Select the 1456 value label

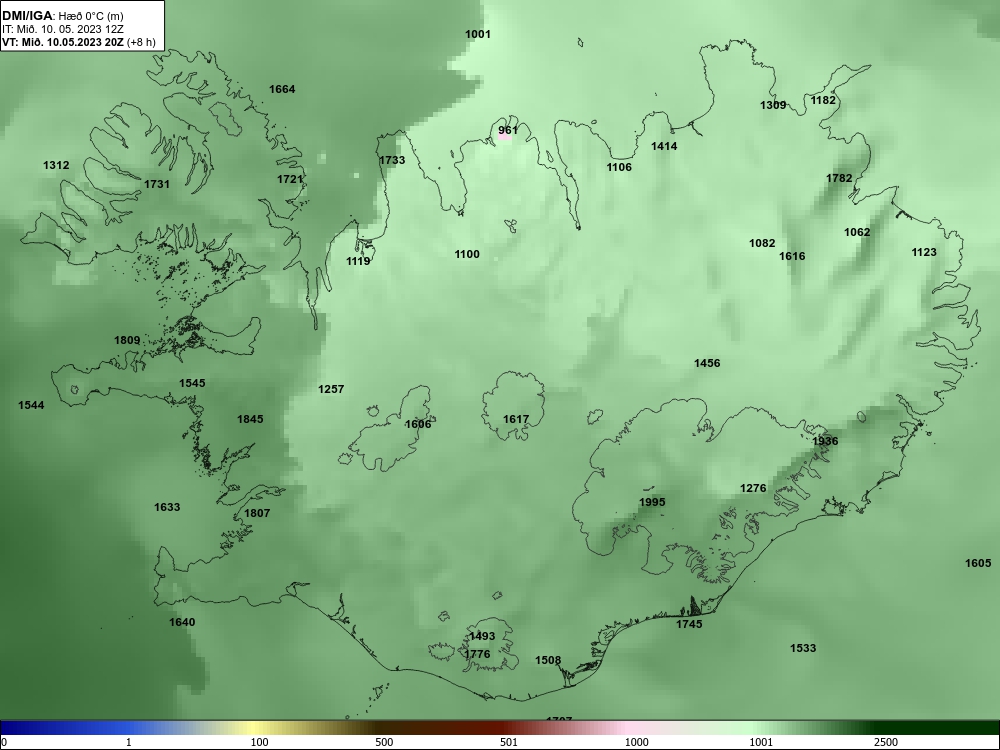click(x=707, y=363)
